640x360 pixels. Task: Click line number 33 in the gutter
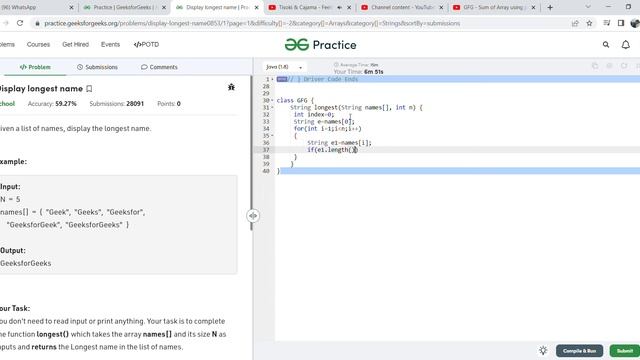(266, 122)
